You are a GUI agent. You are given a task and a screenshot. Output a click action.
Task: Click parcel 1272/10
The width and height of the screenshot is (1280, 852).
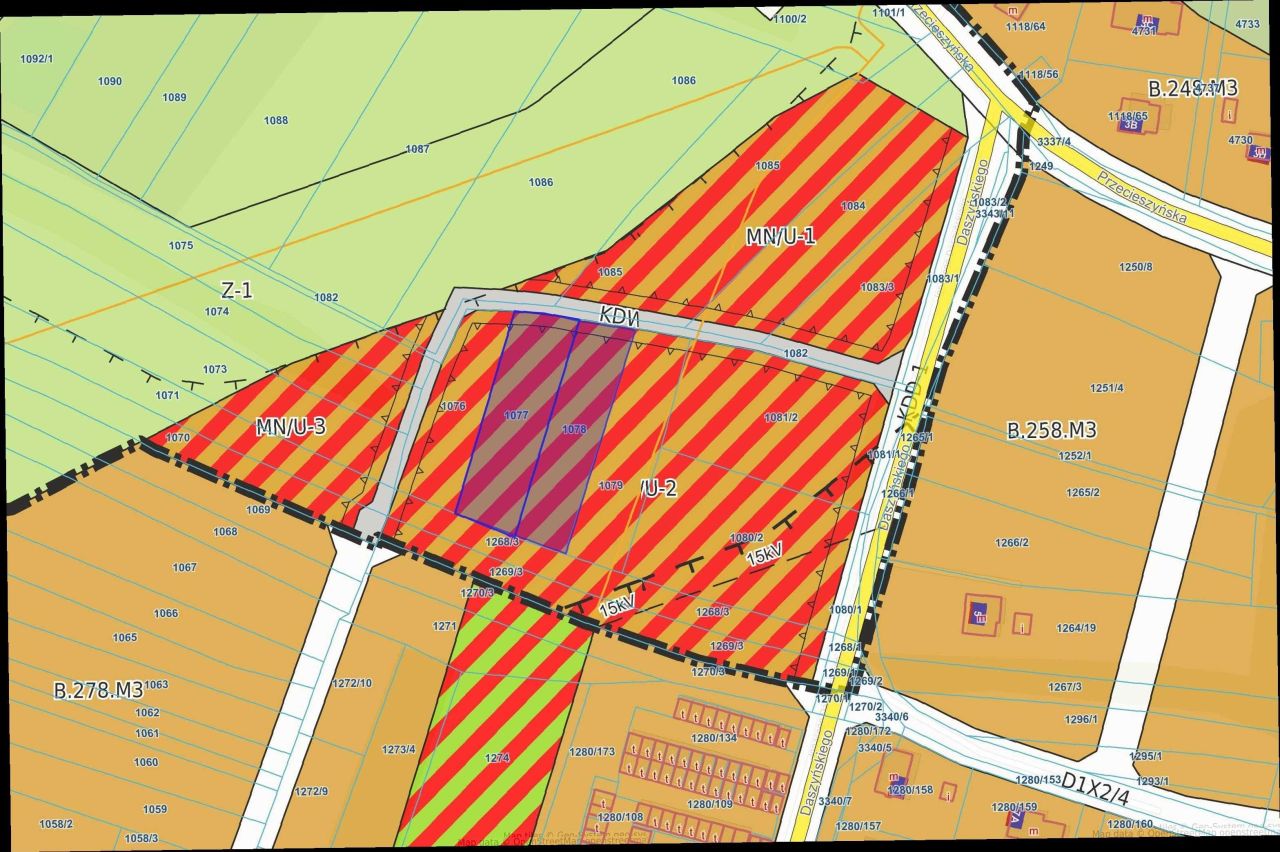[x=352, y=683]
